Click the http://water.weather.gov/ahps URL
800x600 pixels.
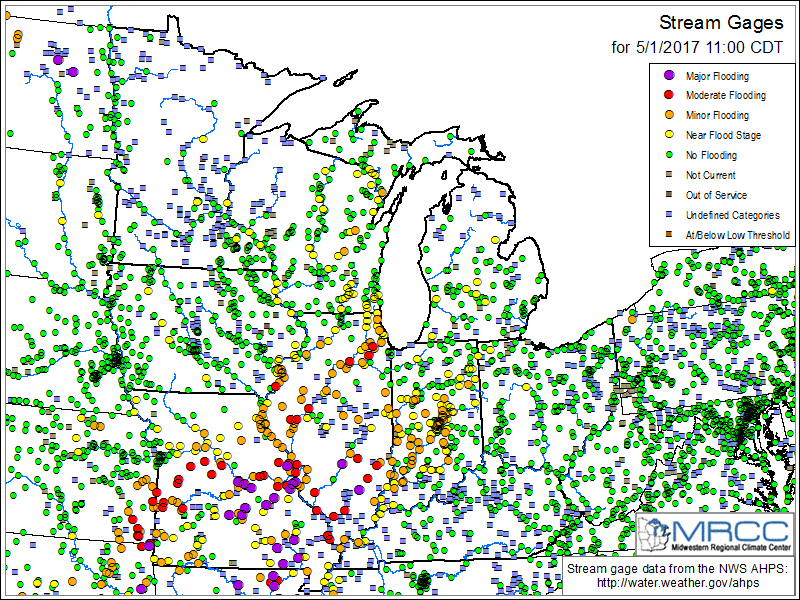click(x=678, y=583)
